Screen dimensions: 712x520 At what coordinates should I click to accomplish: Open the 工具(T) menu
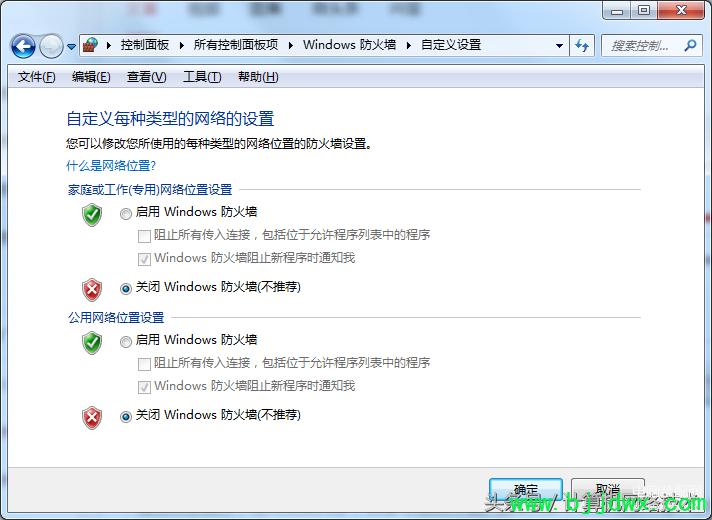(x=202, y=77)
